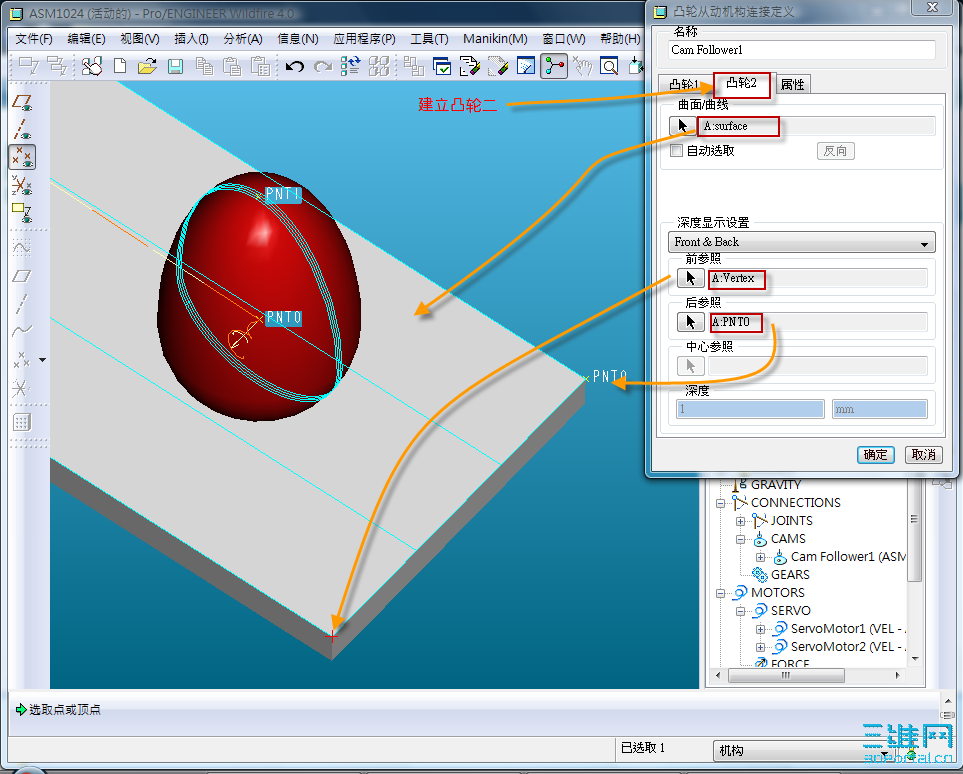963x774 pixels.
Task: Collapse the CONNECTIONS tree node
Action: click(x=720, y=503)
